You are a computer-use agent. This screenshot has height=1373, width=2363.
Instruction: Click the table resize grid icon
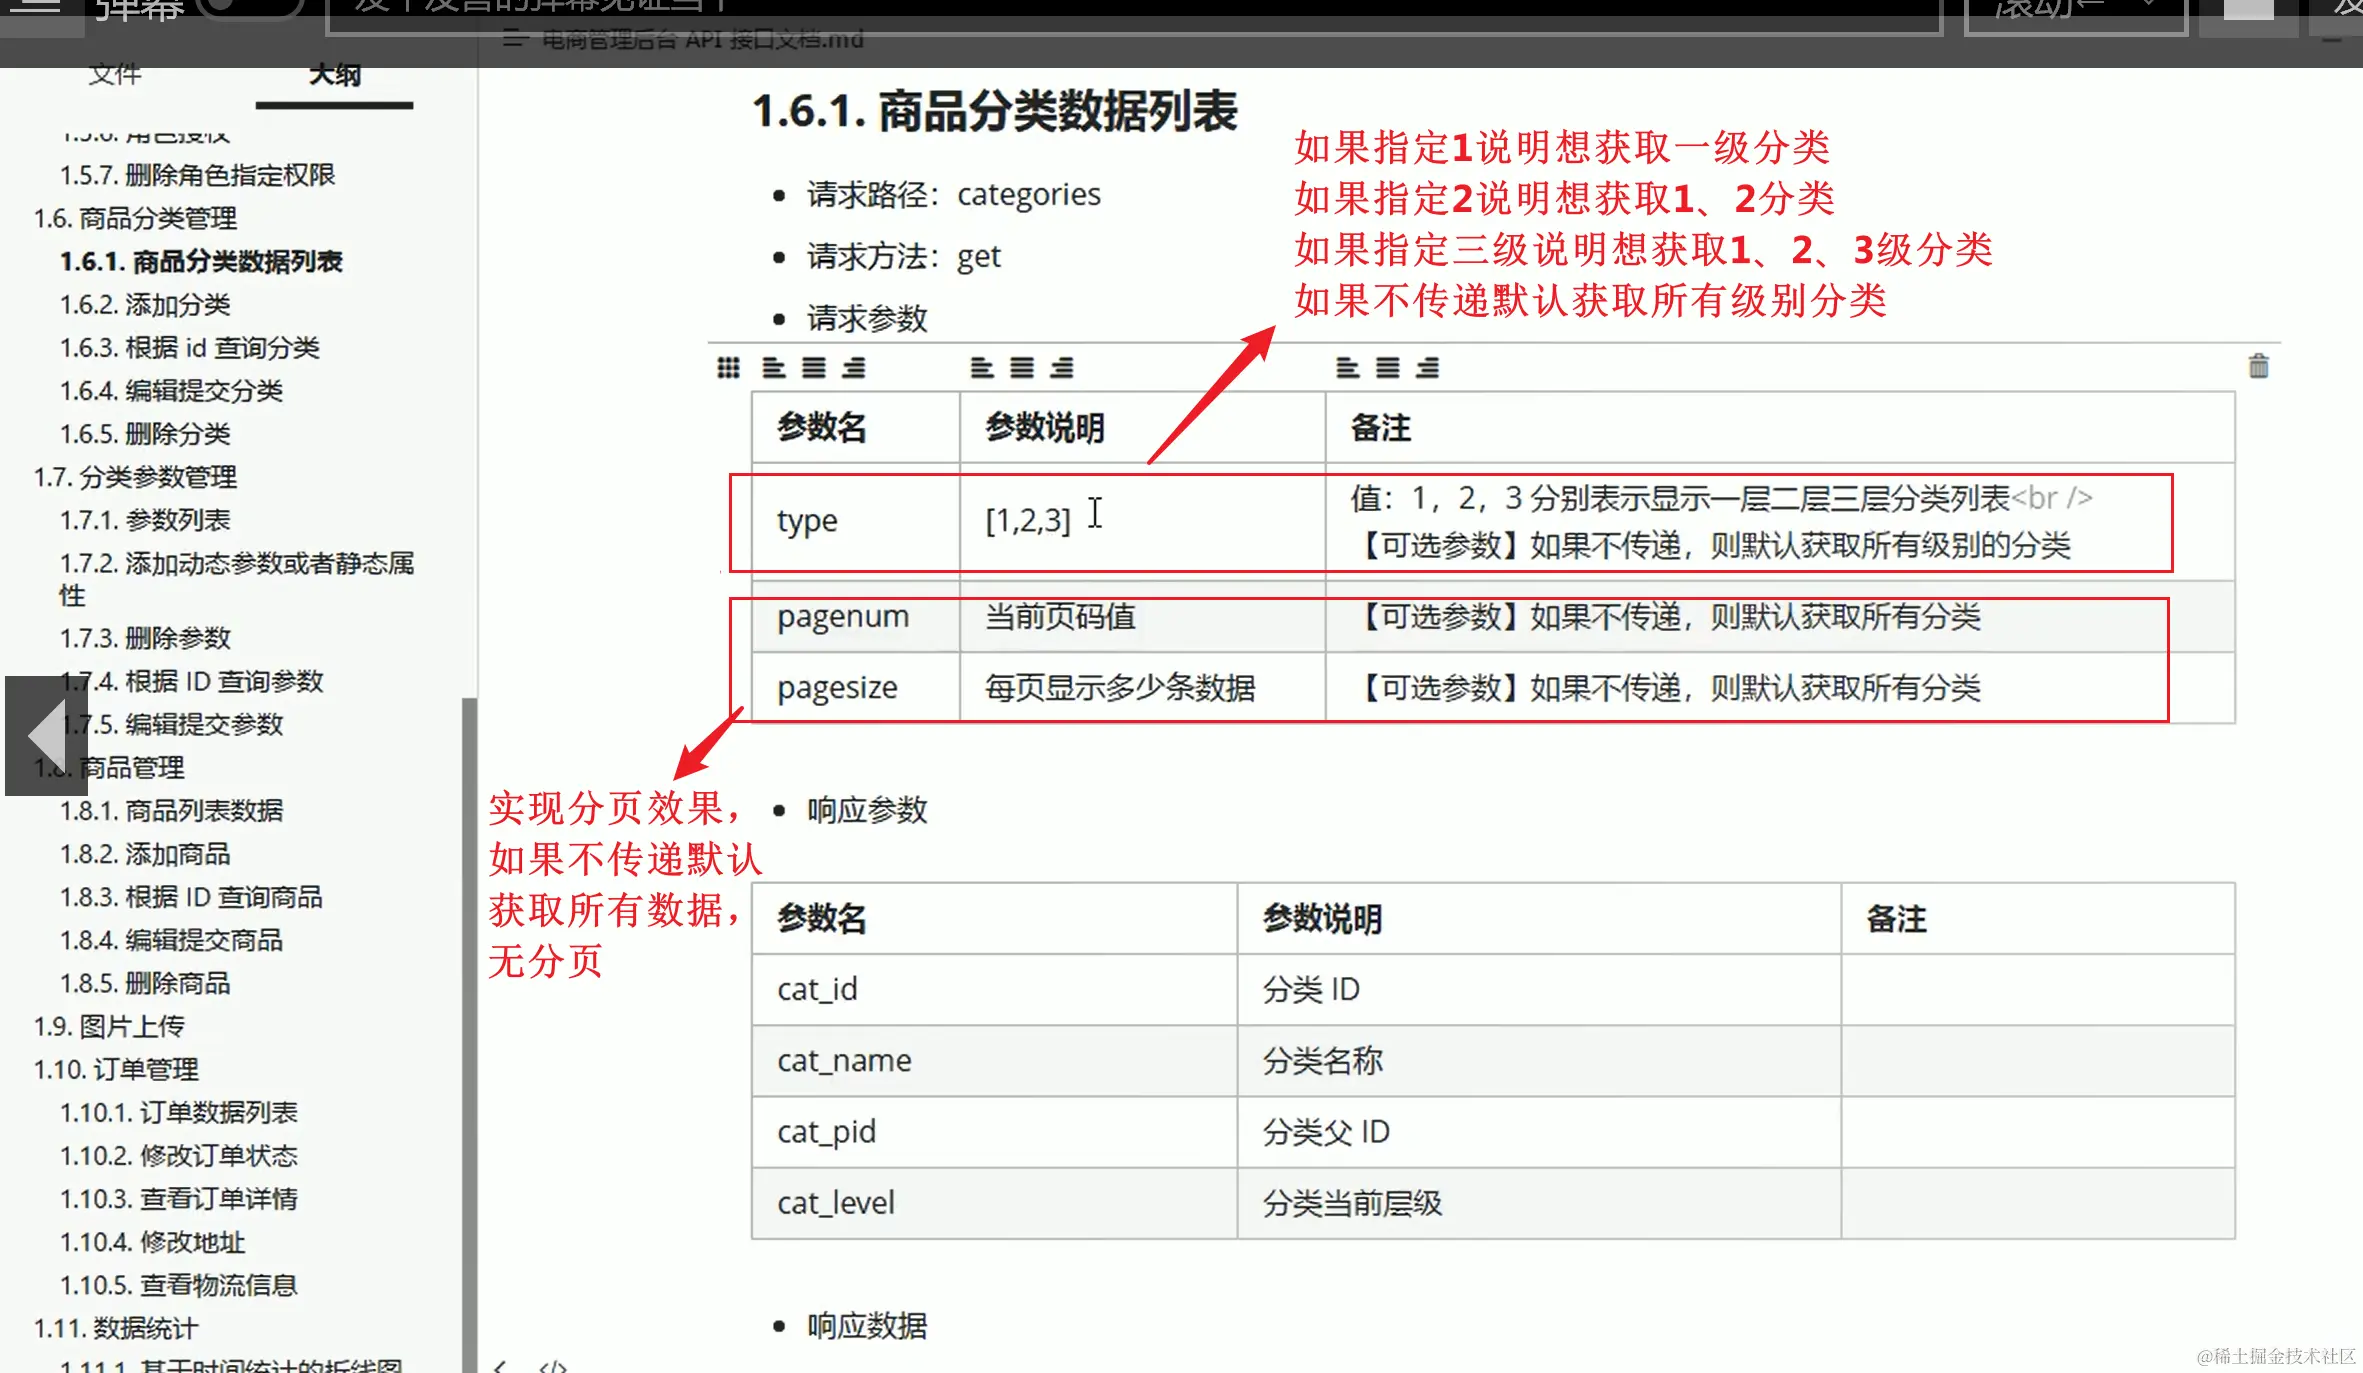[728, 368]
